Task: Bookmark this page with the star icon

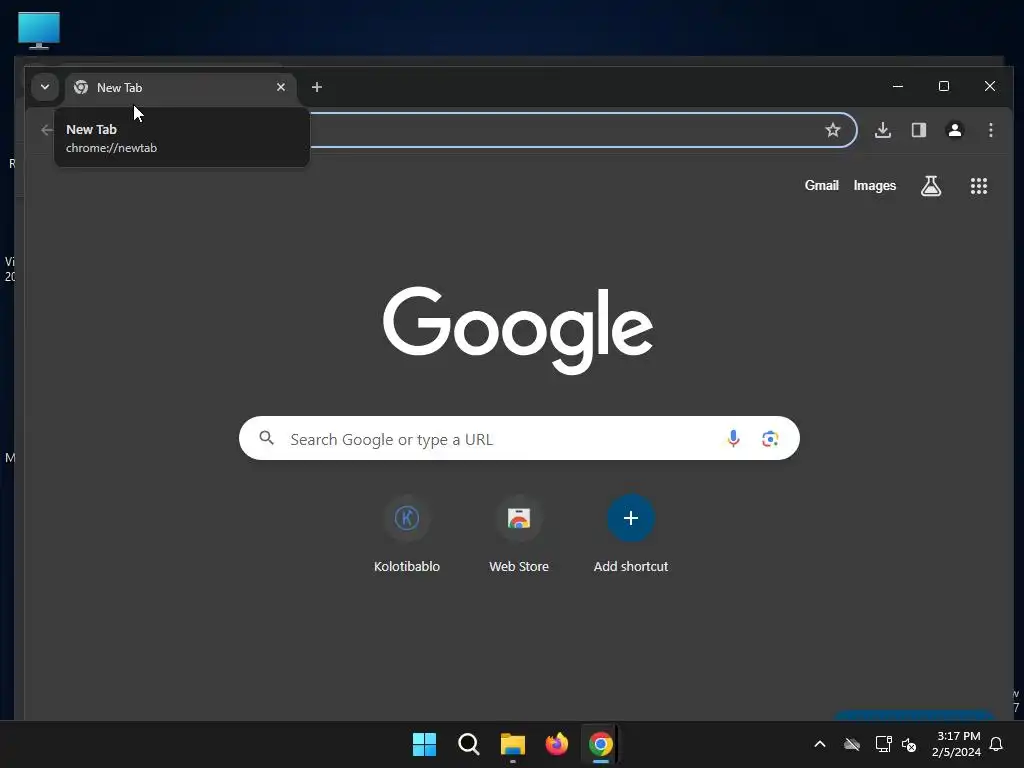Action: [833, 130]
